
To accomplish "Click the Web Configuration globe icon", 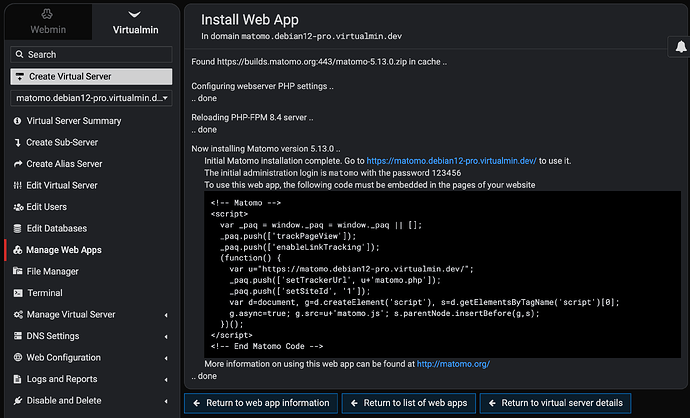I will click(18, 357).
